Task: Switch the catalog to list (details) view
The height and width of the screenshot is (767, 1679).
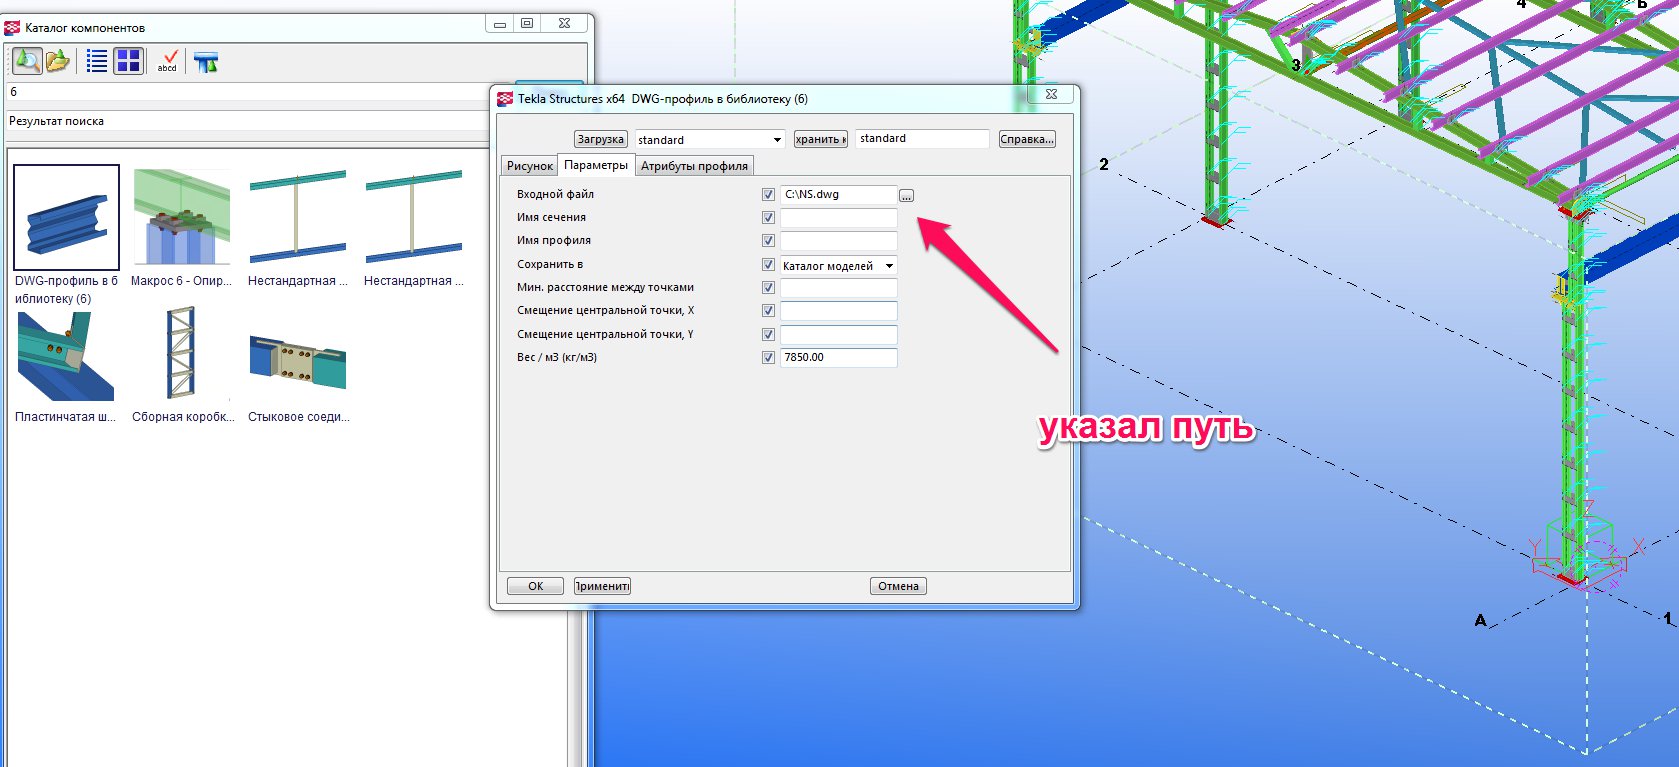Action: [x=97, y=62]
